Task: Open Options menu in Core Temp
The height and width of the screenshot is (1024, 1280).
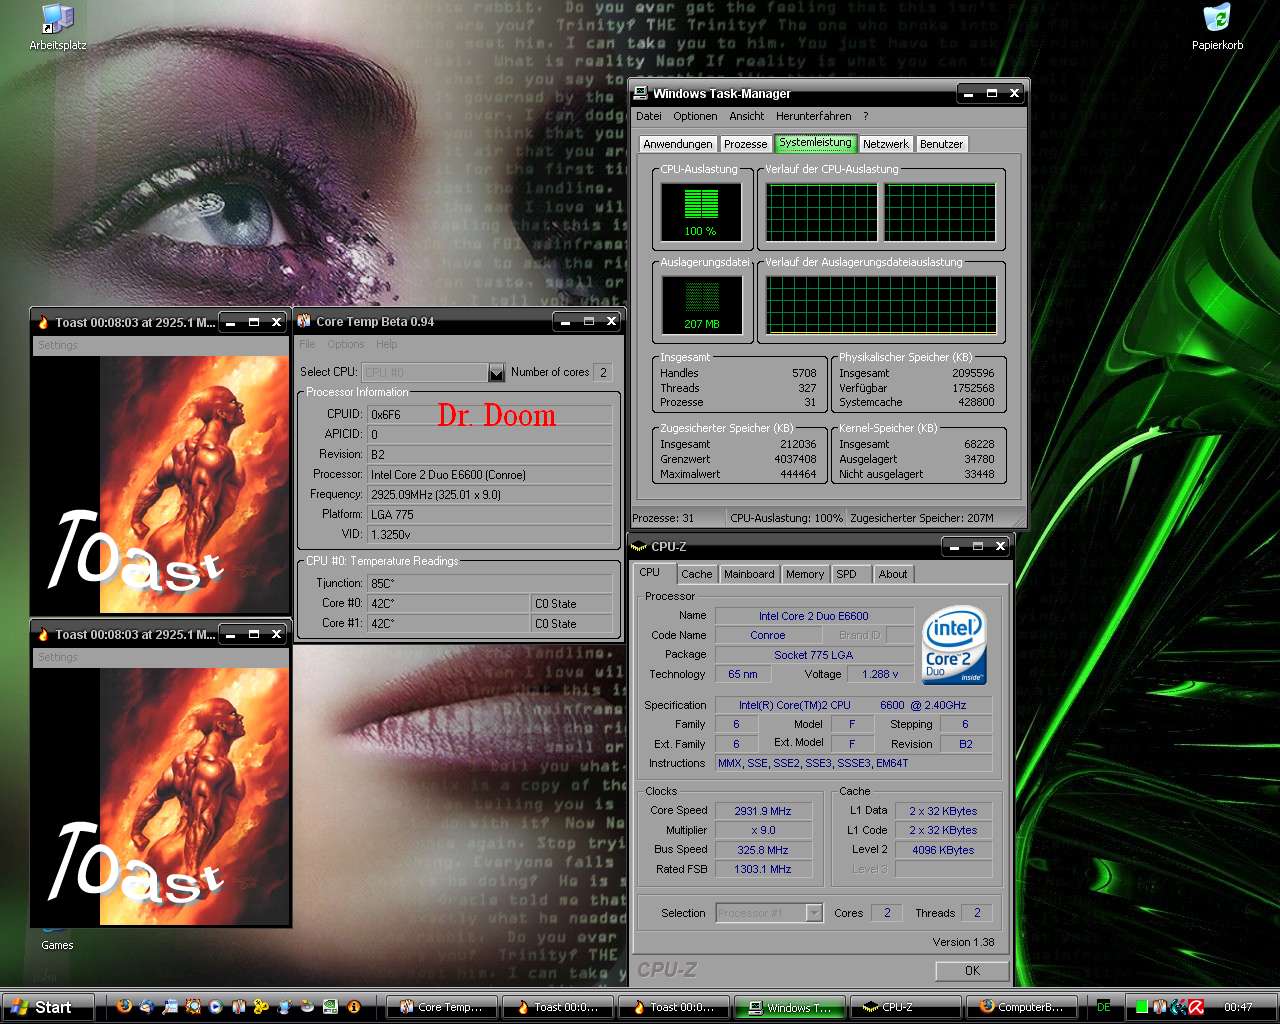Action: (x=346, y=344)
